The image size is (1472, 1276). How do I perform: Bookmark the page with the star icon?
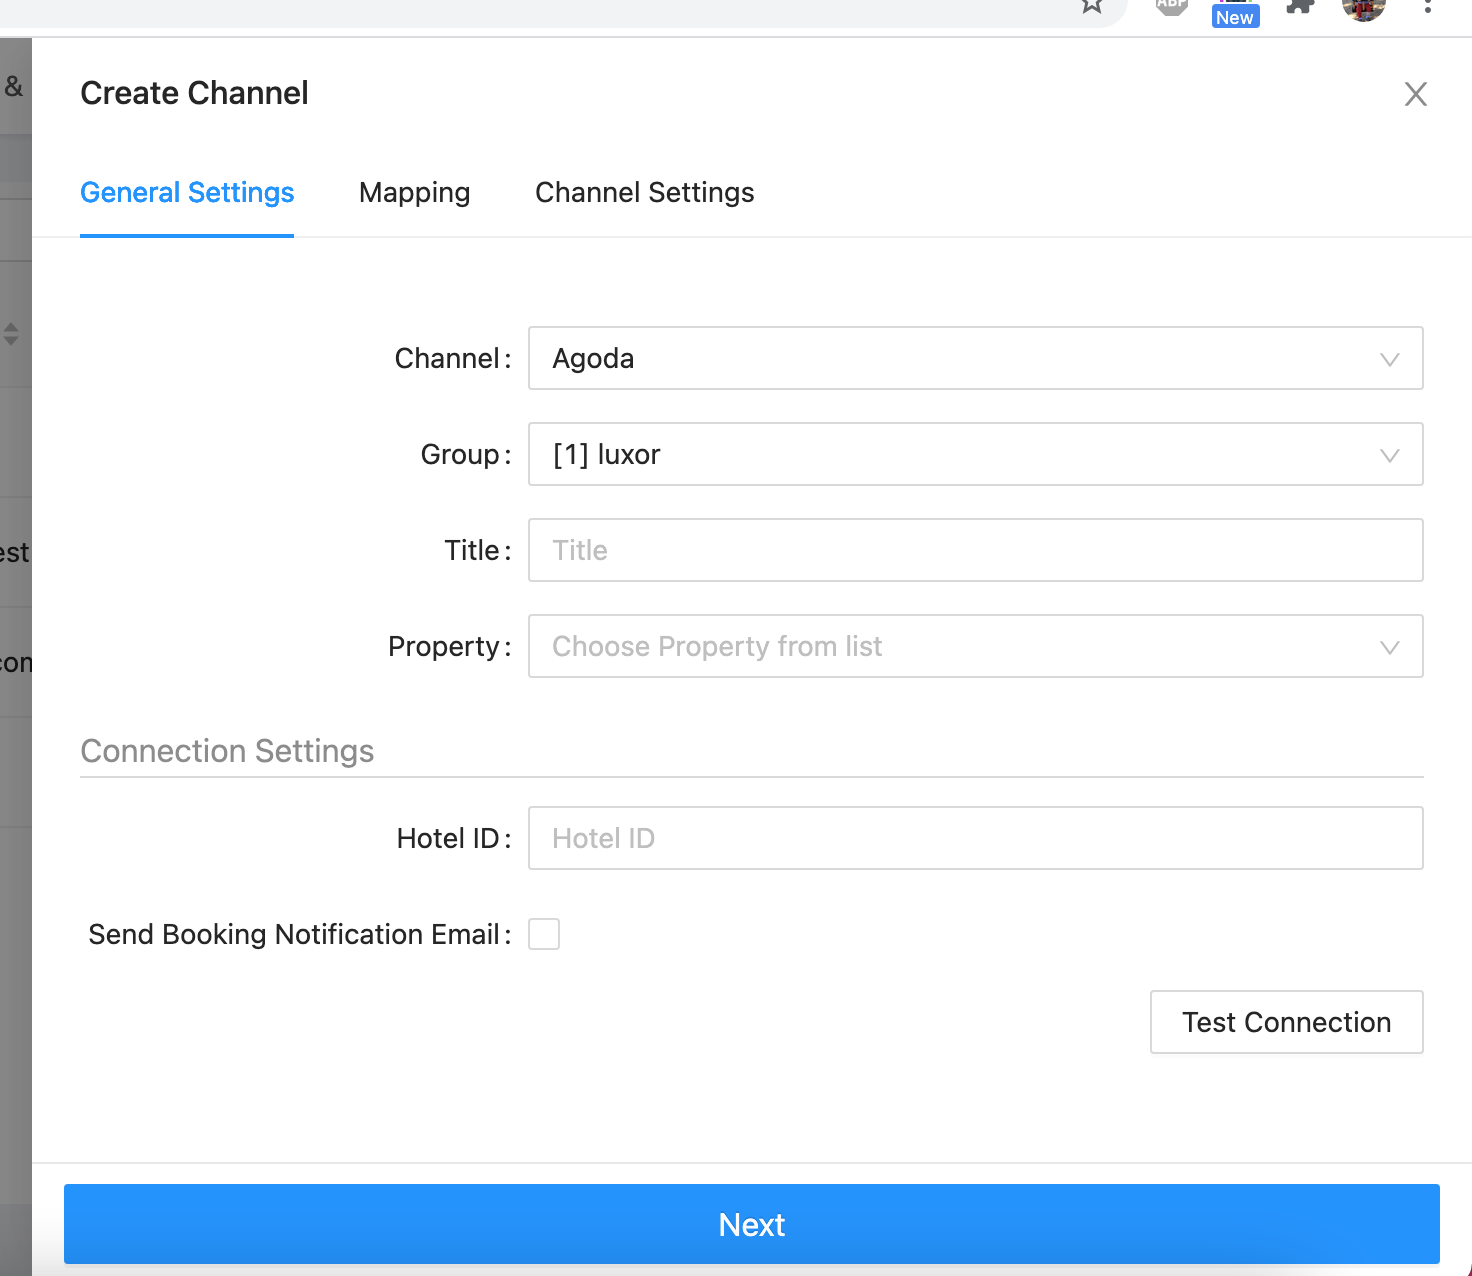coord(1092,6)
